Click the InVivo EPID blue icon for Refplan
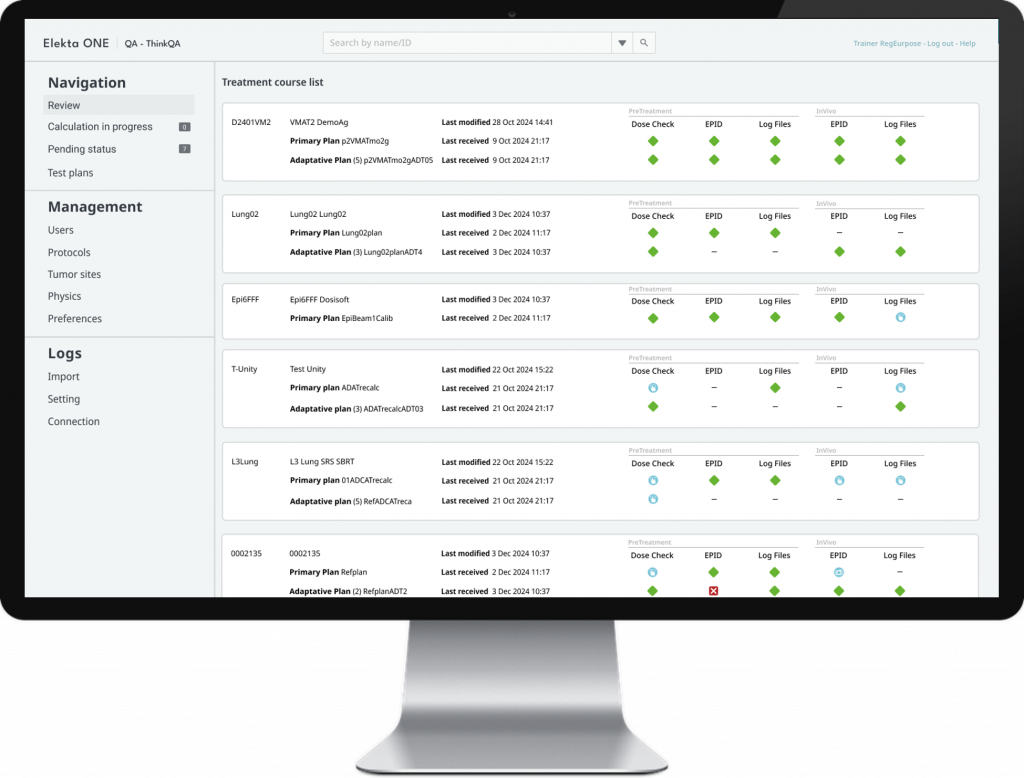 click(839, 573)
